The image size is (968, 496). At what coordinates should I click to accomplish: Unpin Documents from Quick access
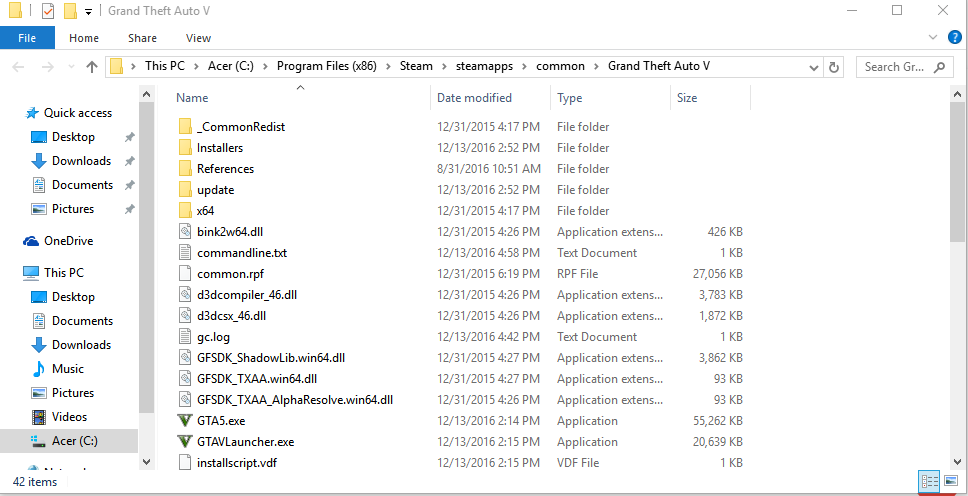click(129, 185)
